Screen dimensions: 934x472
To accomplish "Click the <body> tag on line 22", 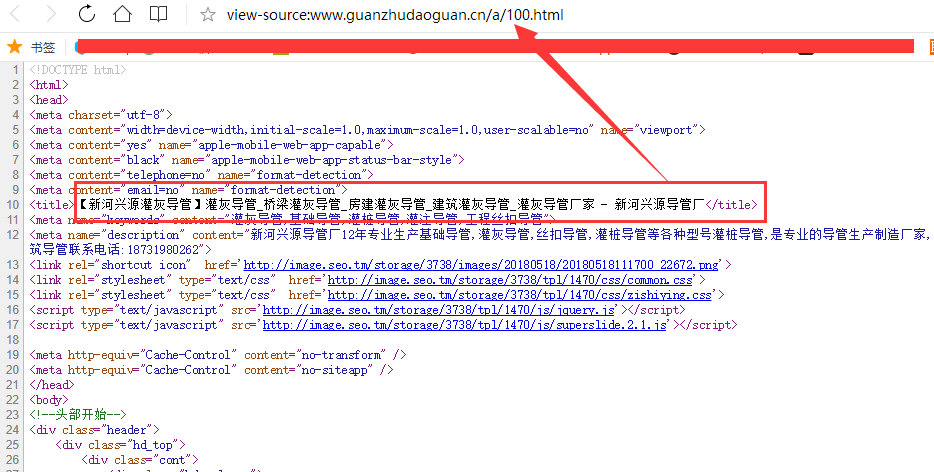I will tap(49, 399).
